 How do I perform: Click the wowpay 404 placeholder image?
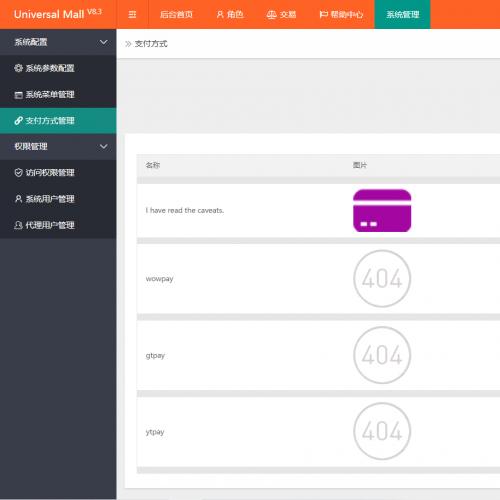click(382, 278)
